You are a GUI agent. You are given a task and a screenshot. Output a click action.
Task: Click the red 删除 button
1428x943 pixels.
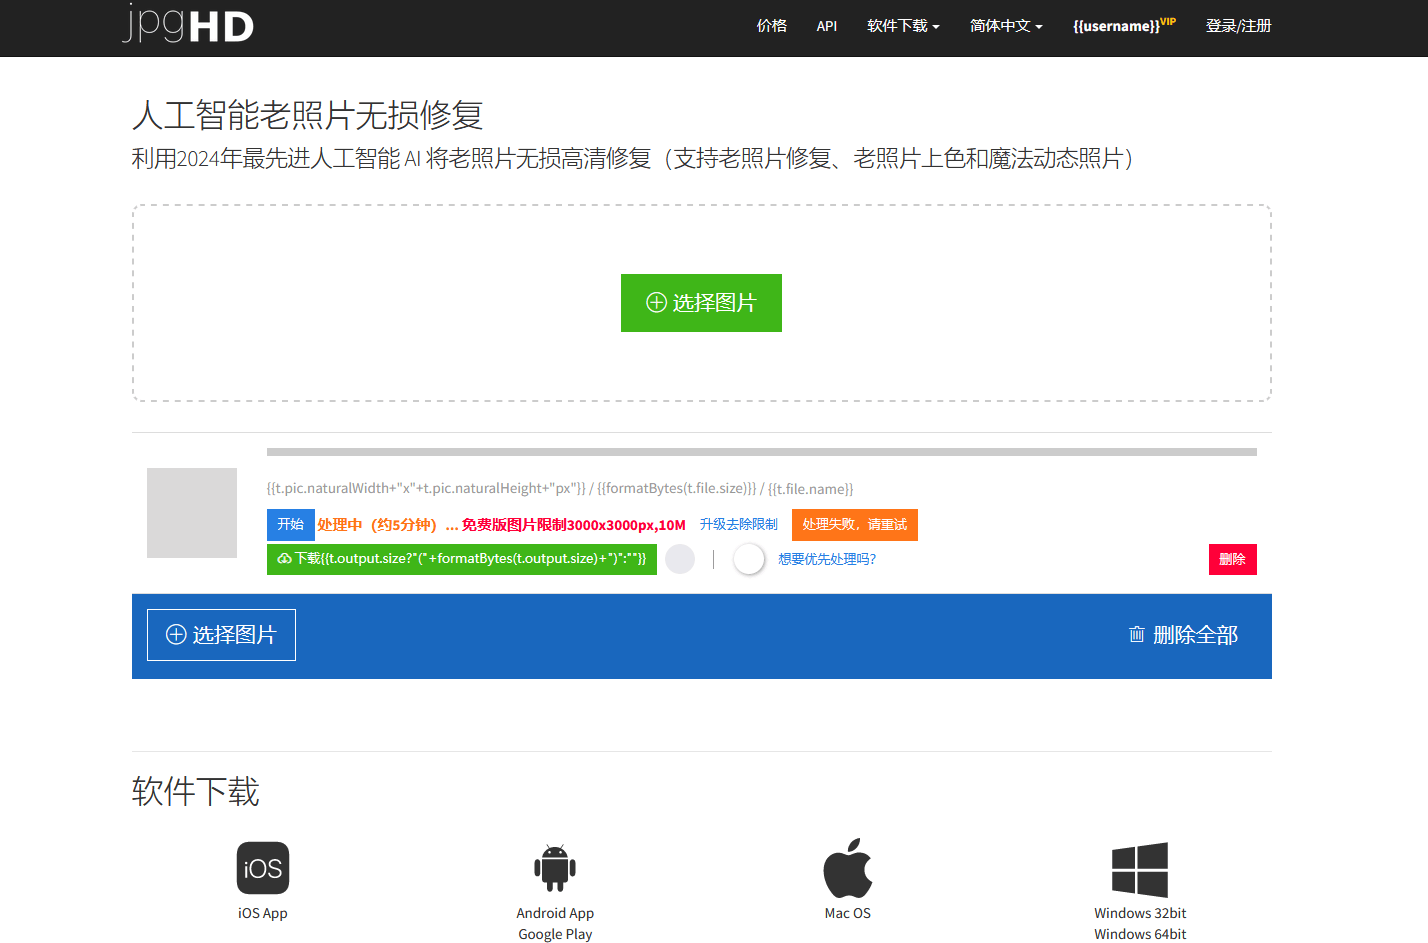click(1233, 559)
